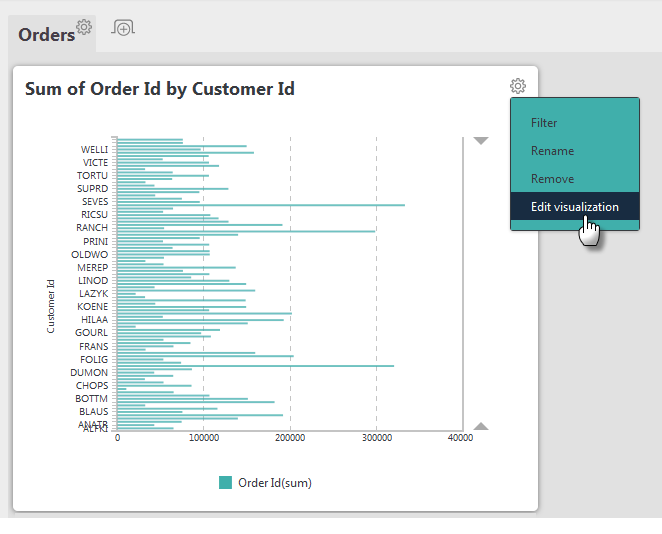This screenshot has width=662, height=534.
Task: Select Edit visualization menu entry
Action: [575, 206]
